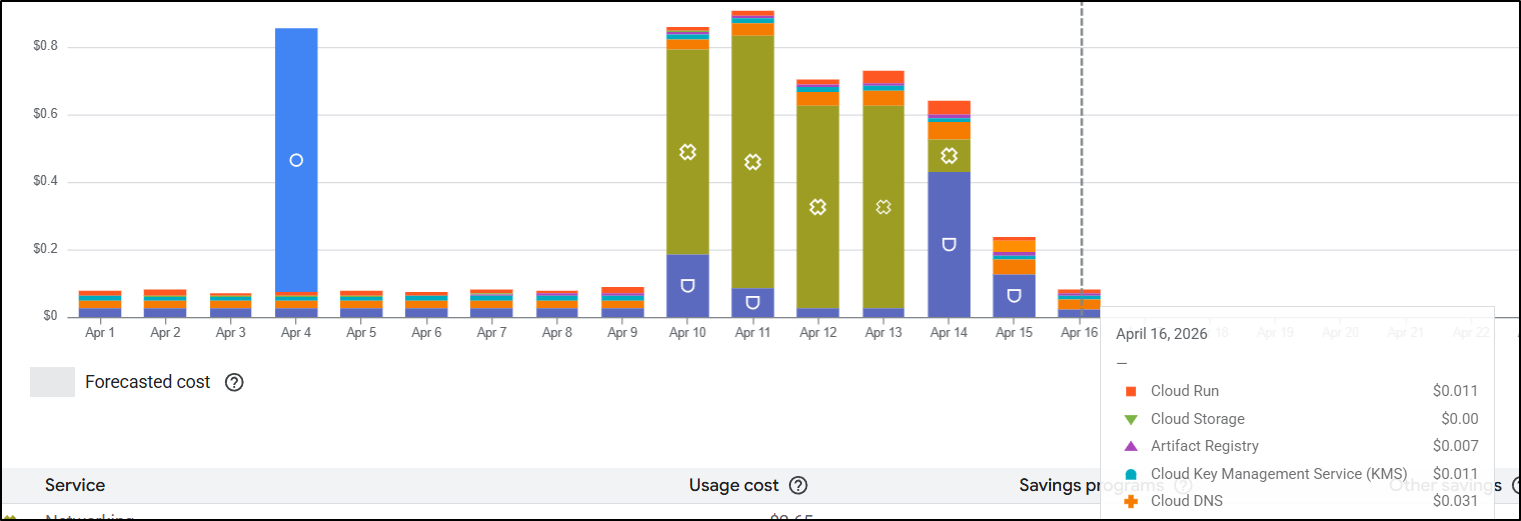1521x521 pixels.
Task: Click the circle marker on the Apr 4 bar
Action: pyautogui.click(x=296, y=160)
